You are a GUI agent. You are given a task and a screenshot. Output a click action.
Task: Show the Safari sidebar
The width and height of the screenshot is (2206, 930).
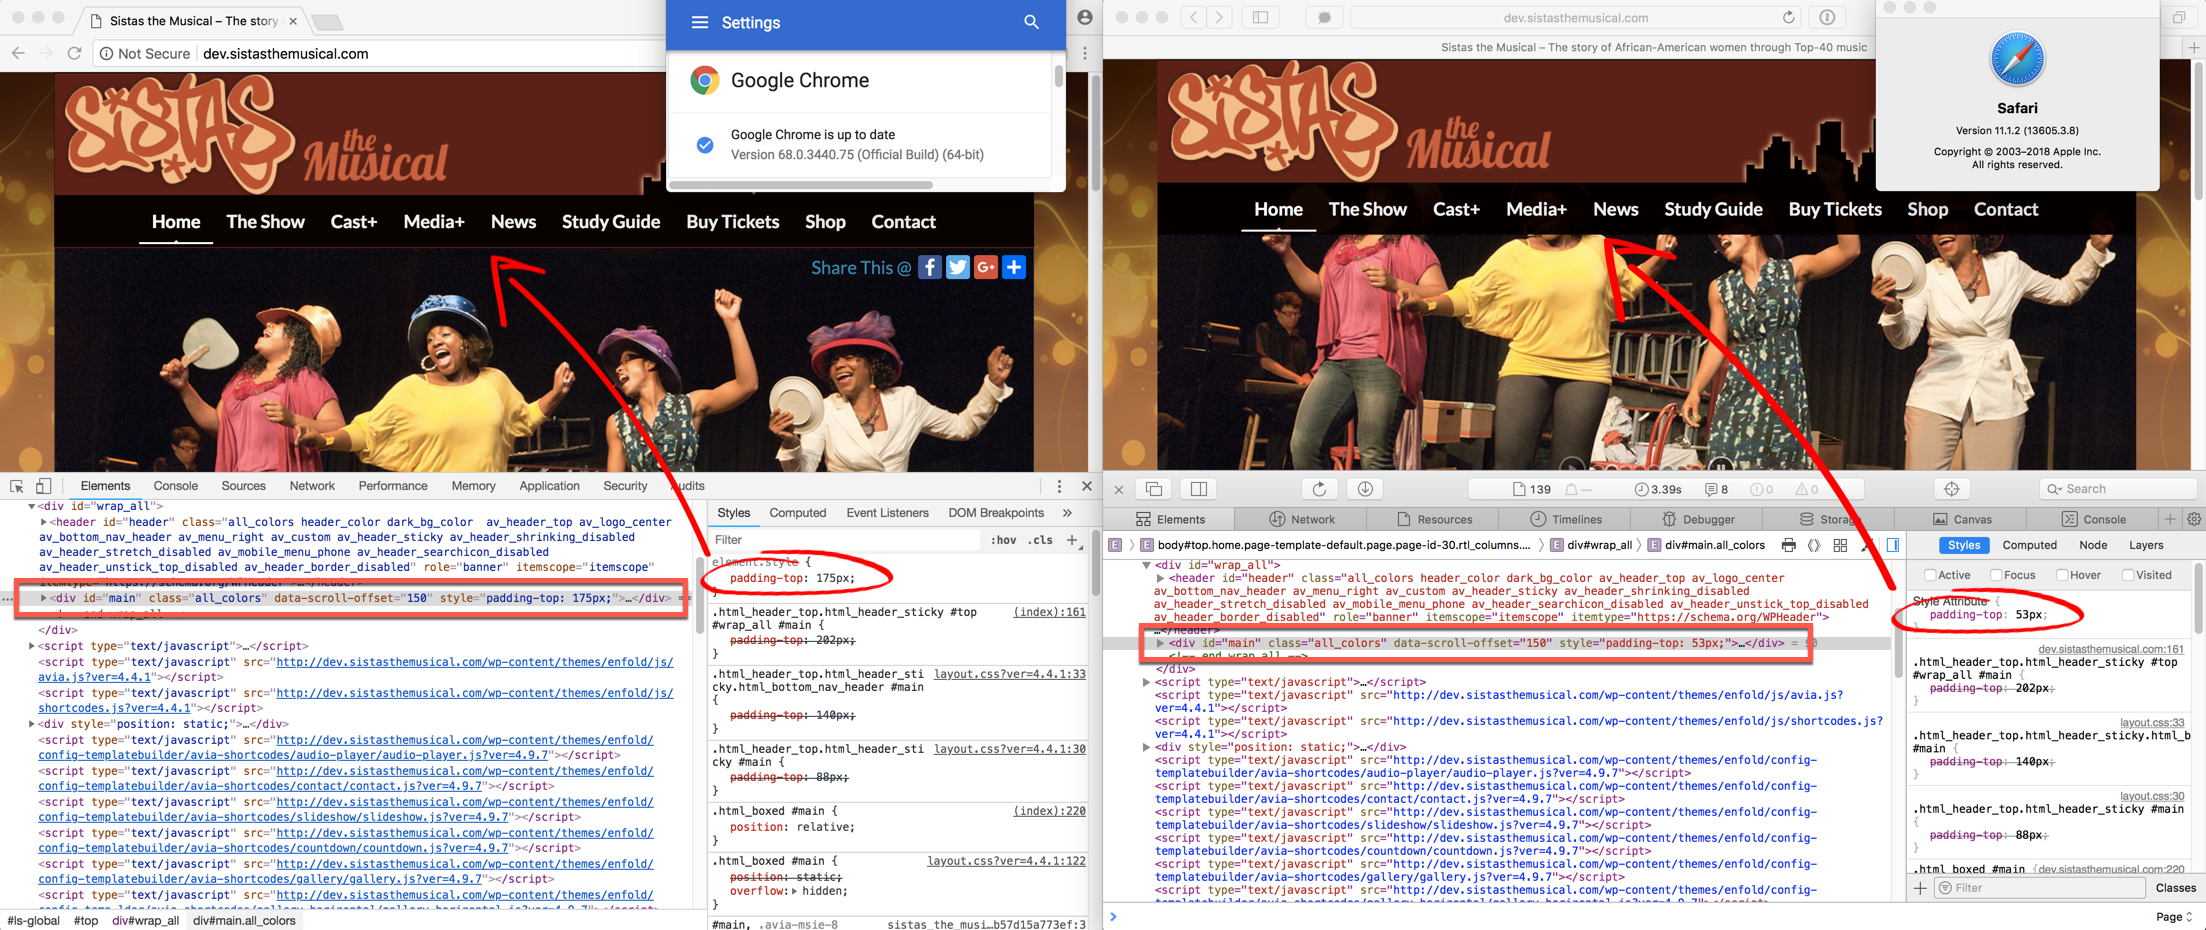[1260, 17]
